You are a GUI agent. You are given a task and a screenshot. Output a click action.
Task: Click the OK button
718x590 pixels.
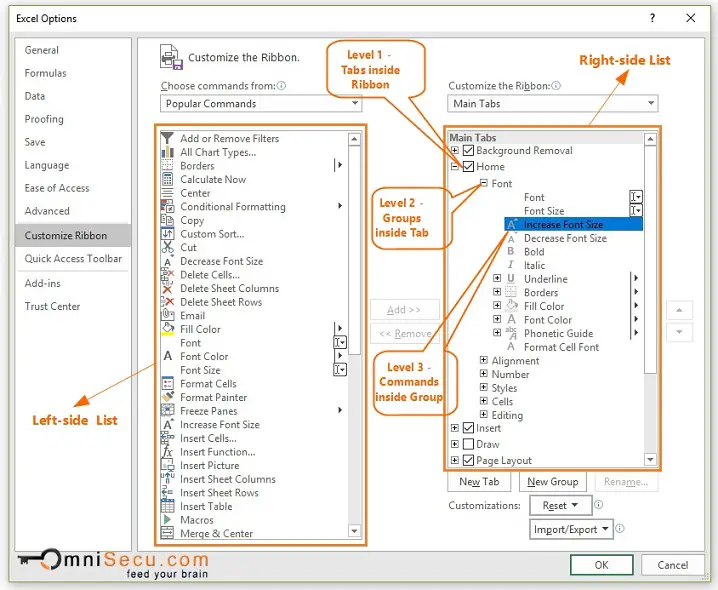602,565
